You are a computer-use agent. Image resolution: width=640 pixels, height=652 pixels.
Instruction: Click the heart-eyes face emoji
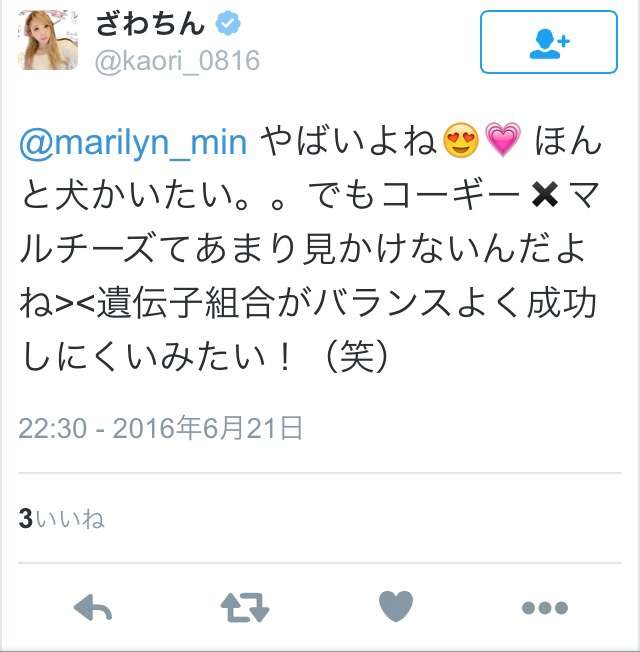pyautogui.click(x=461, y=140)
